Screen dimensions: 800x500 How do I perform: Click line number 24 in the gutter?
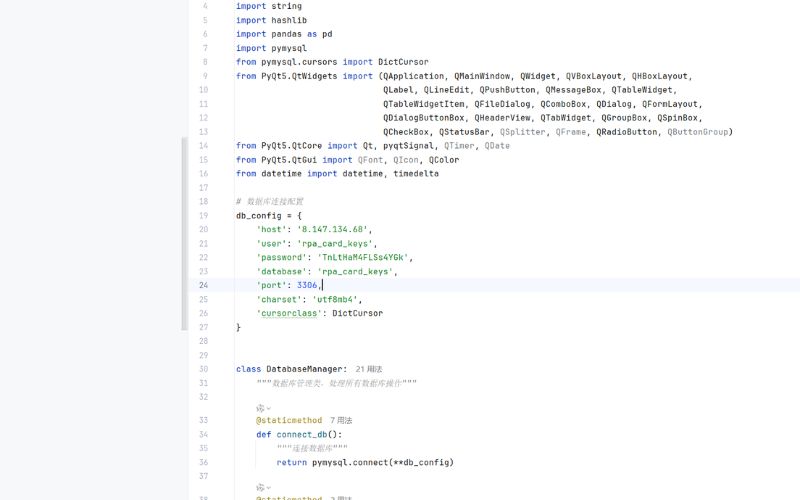[x=203, y=285]
